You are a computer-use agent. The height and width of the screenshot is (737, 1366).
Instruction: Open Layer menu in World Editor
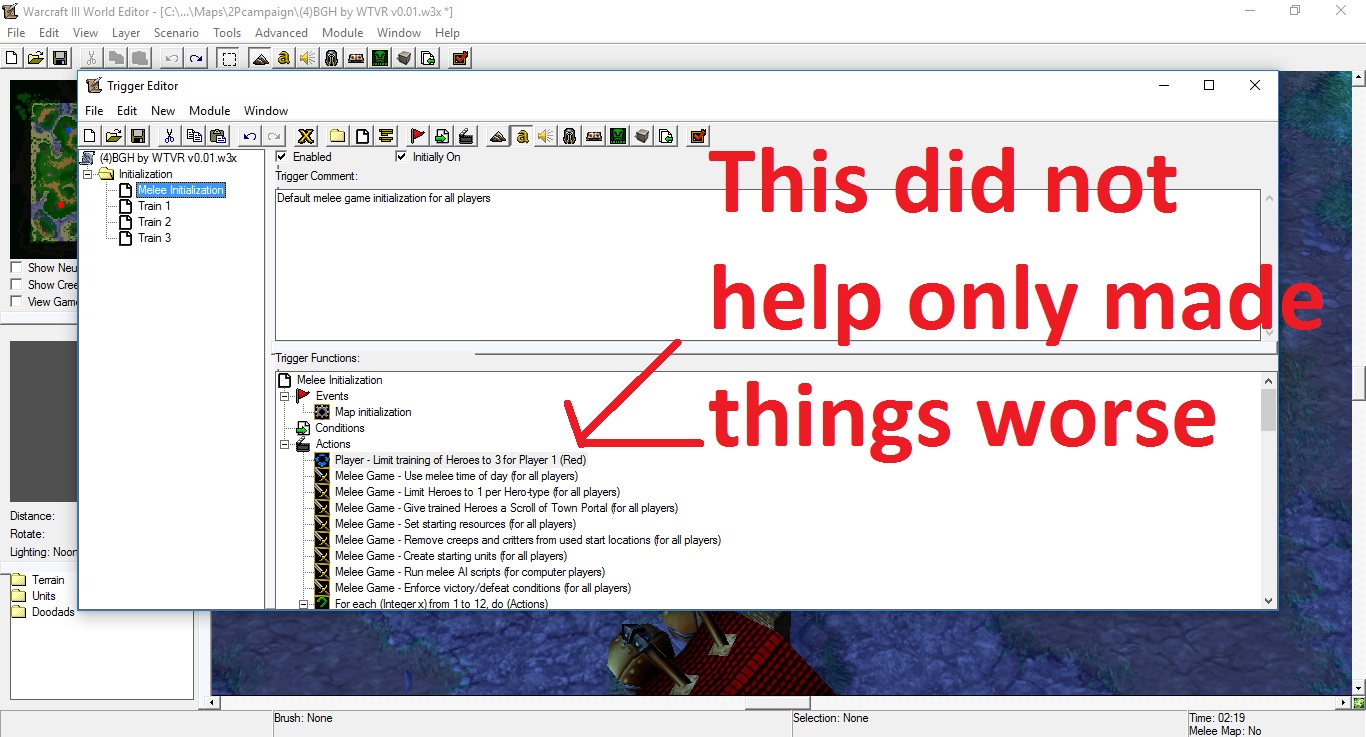126,33
